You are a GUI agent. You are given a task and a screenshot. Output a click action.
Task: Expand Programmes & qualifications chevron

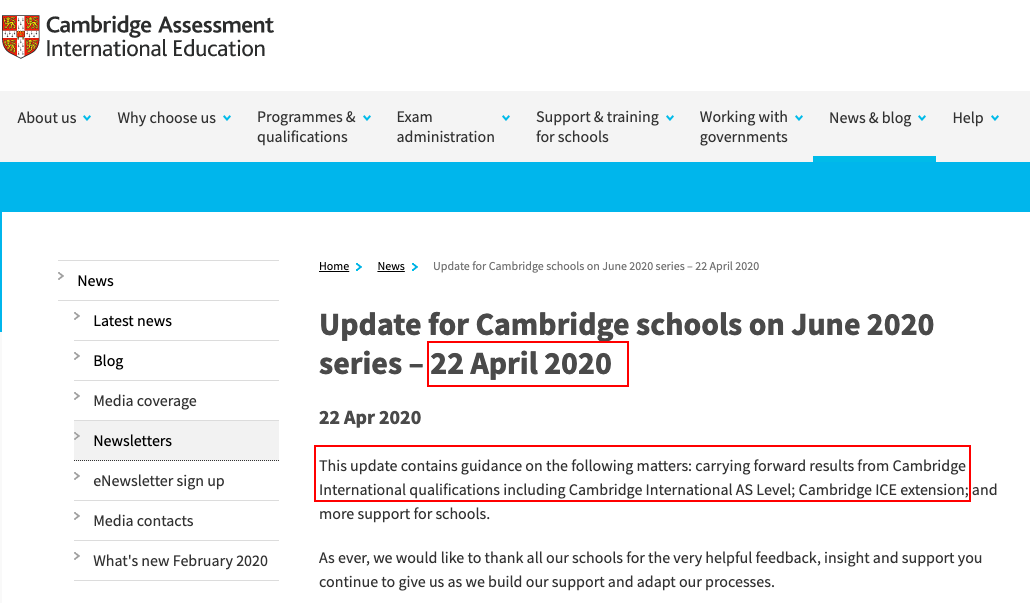coord(367,118)
